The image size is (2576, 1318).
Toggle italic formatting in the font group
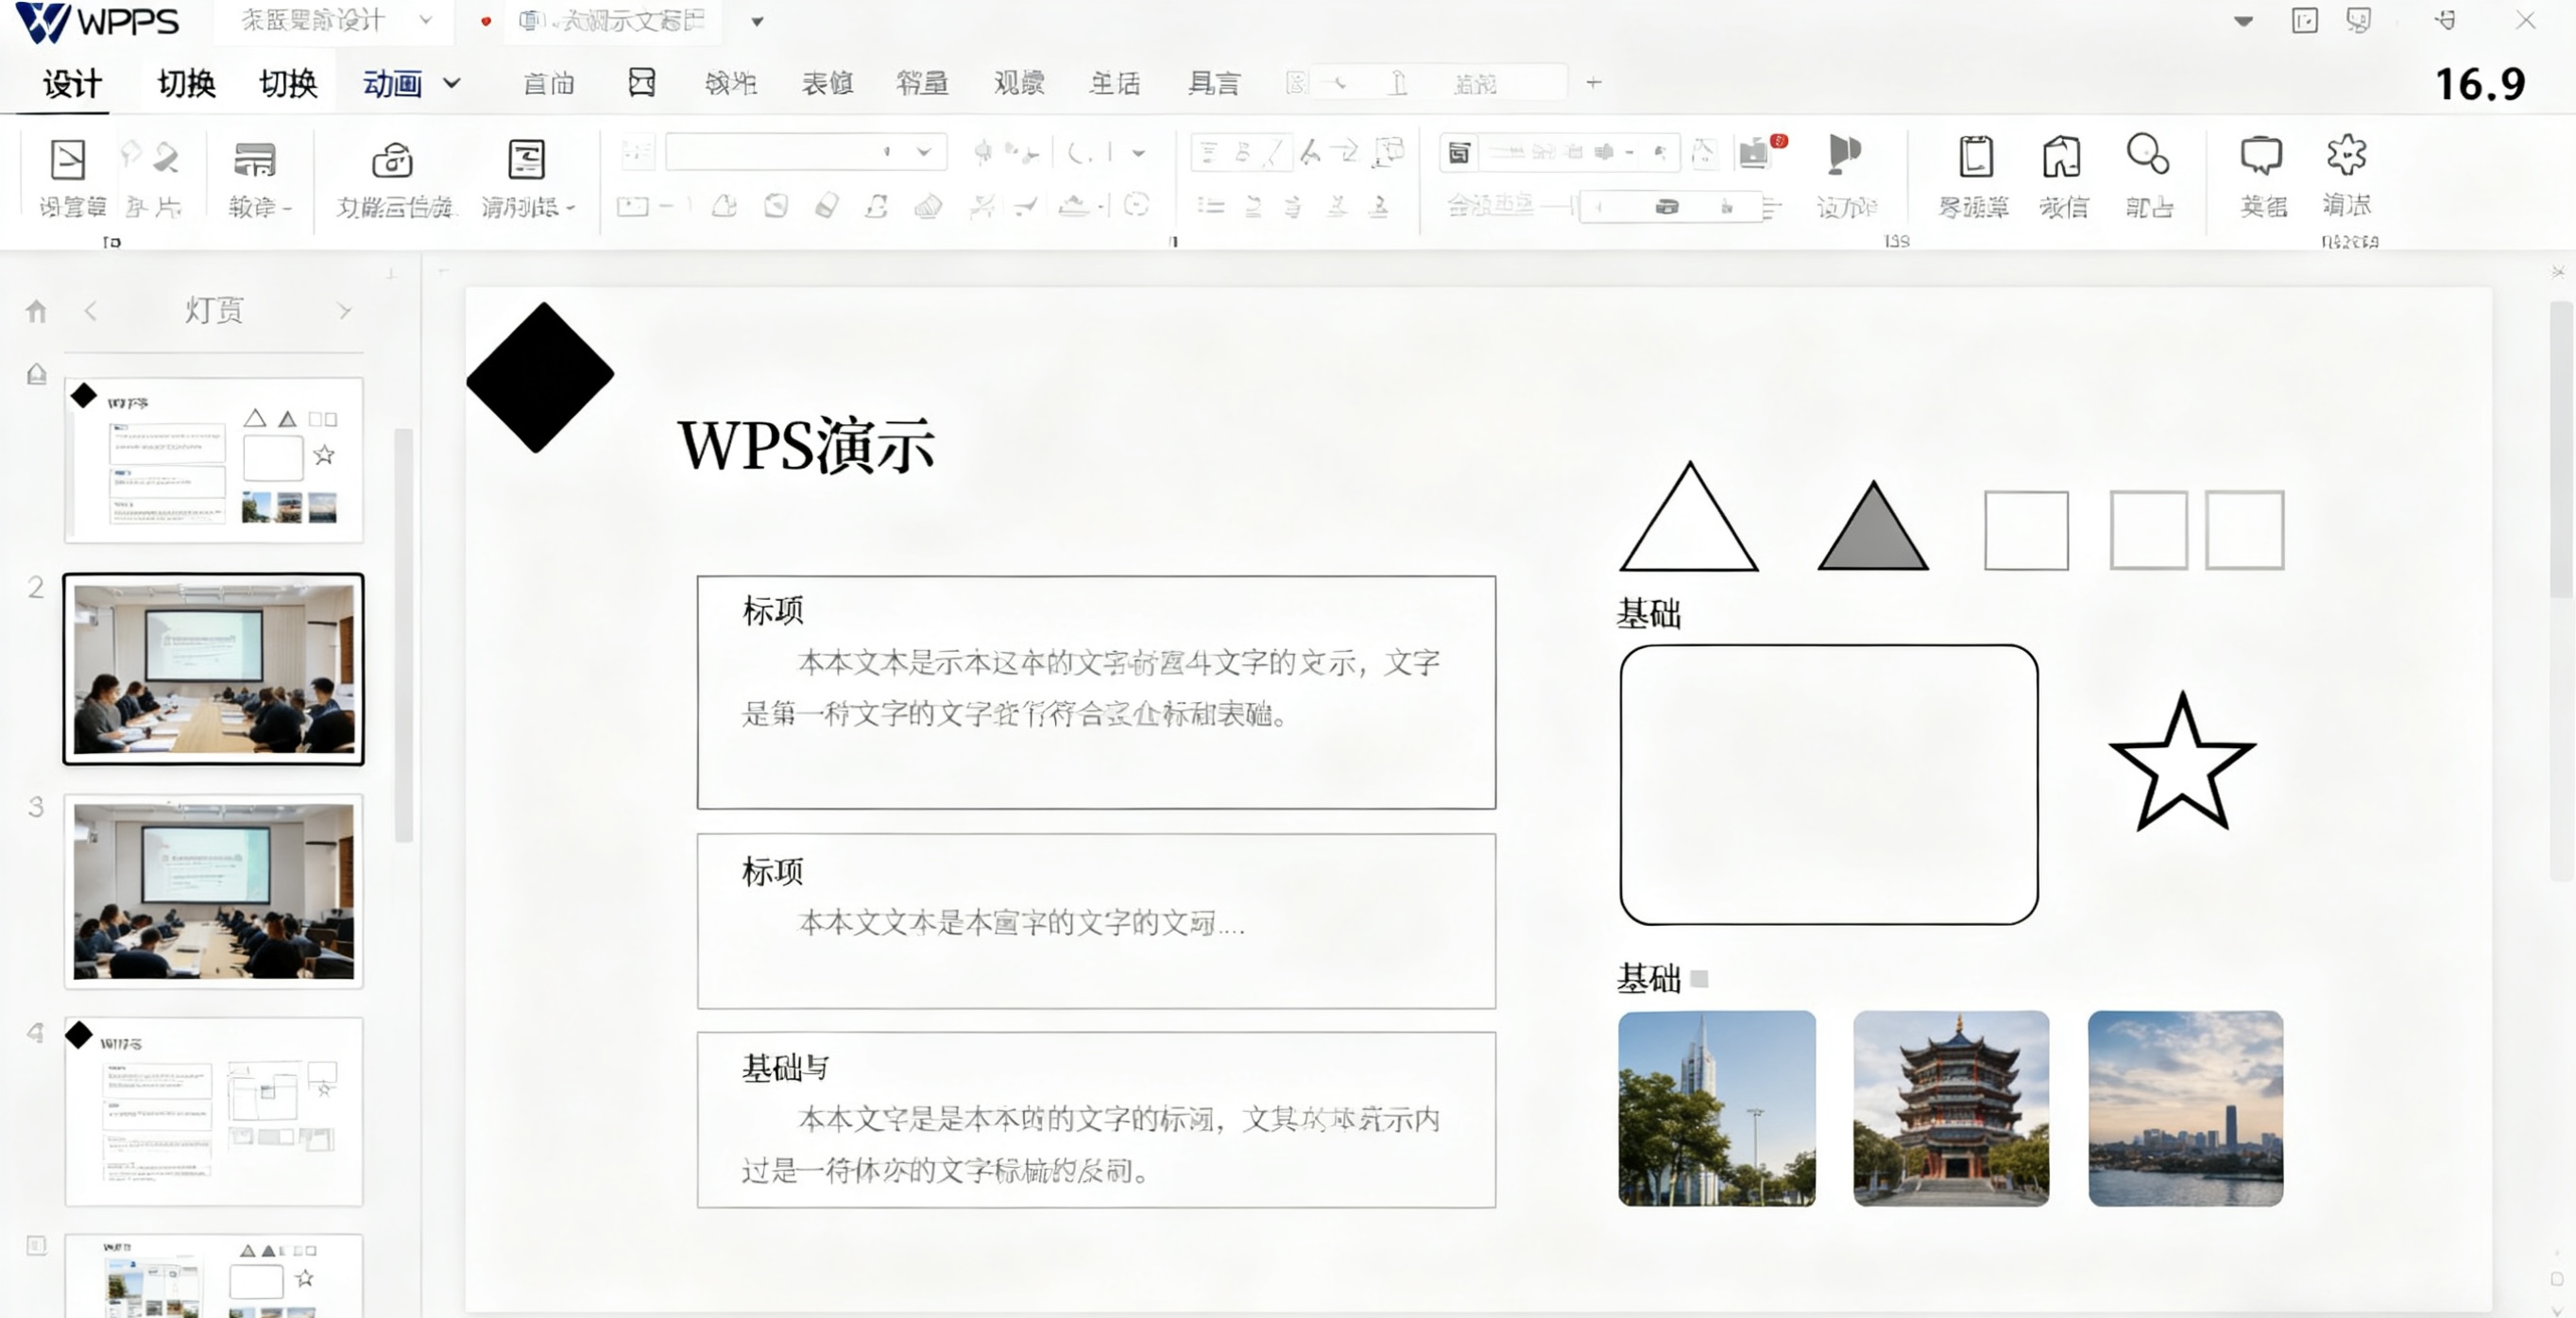pyautogui.click(x=1272, y=152)
